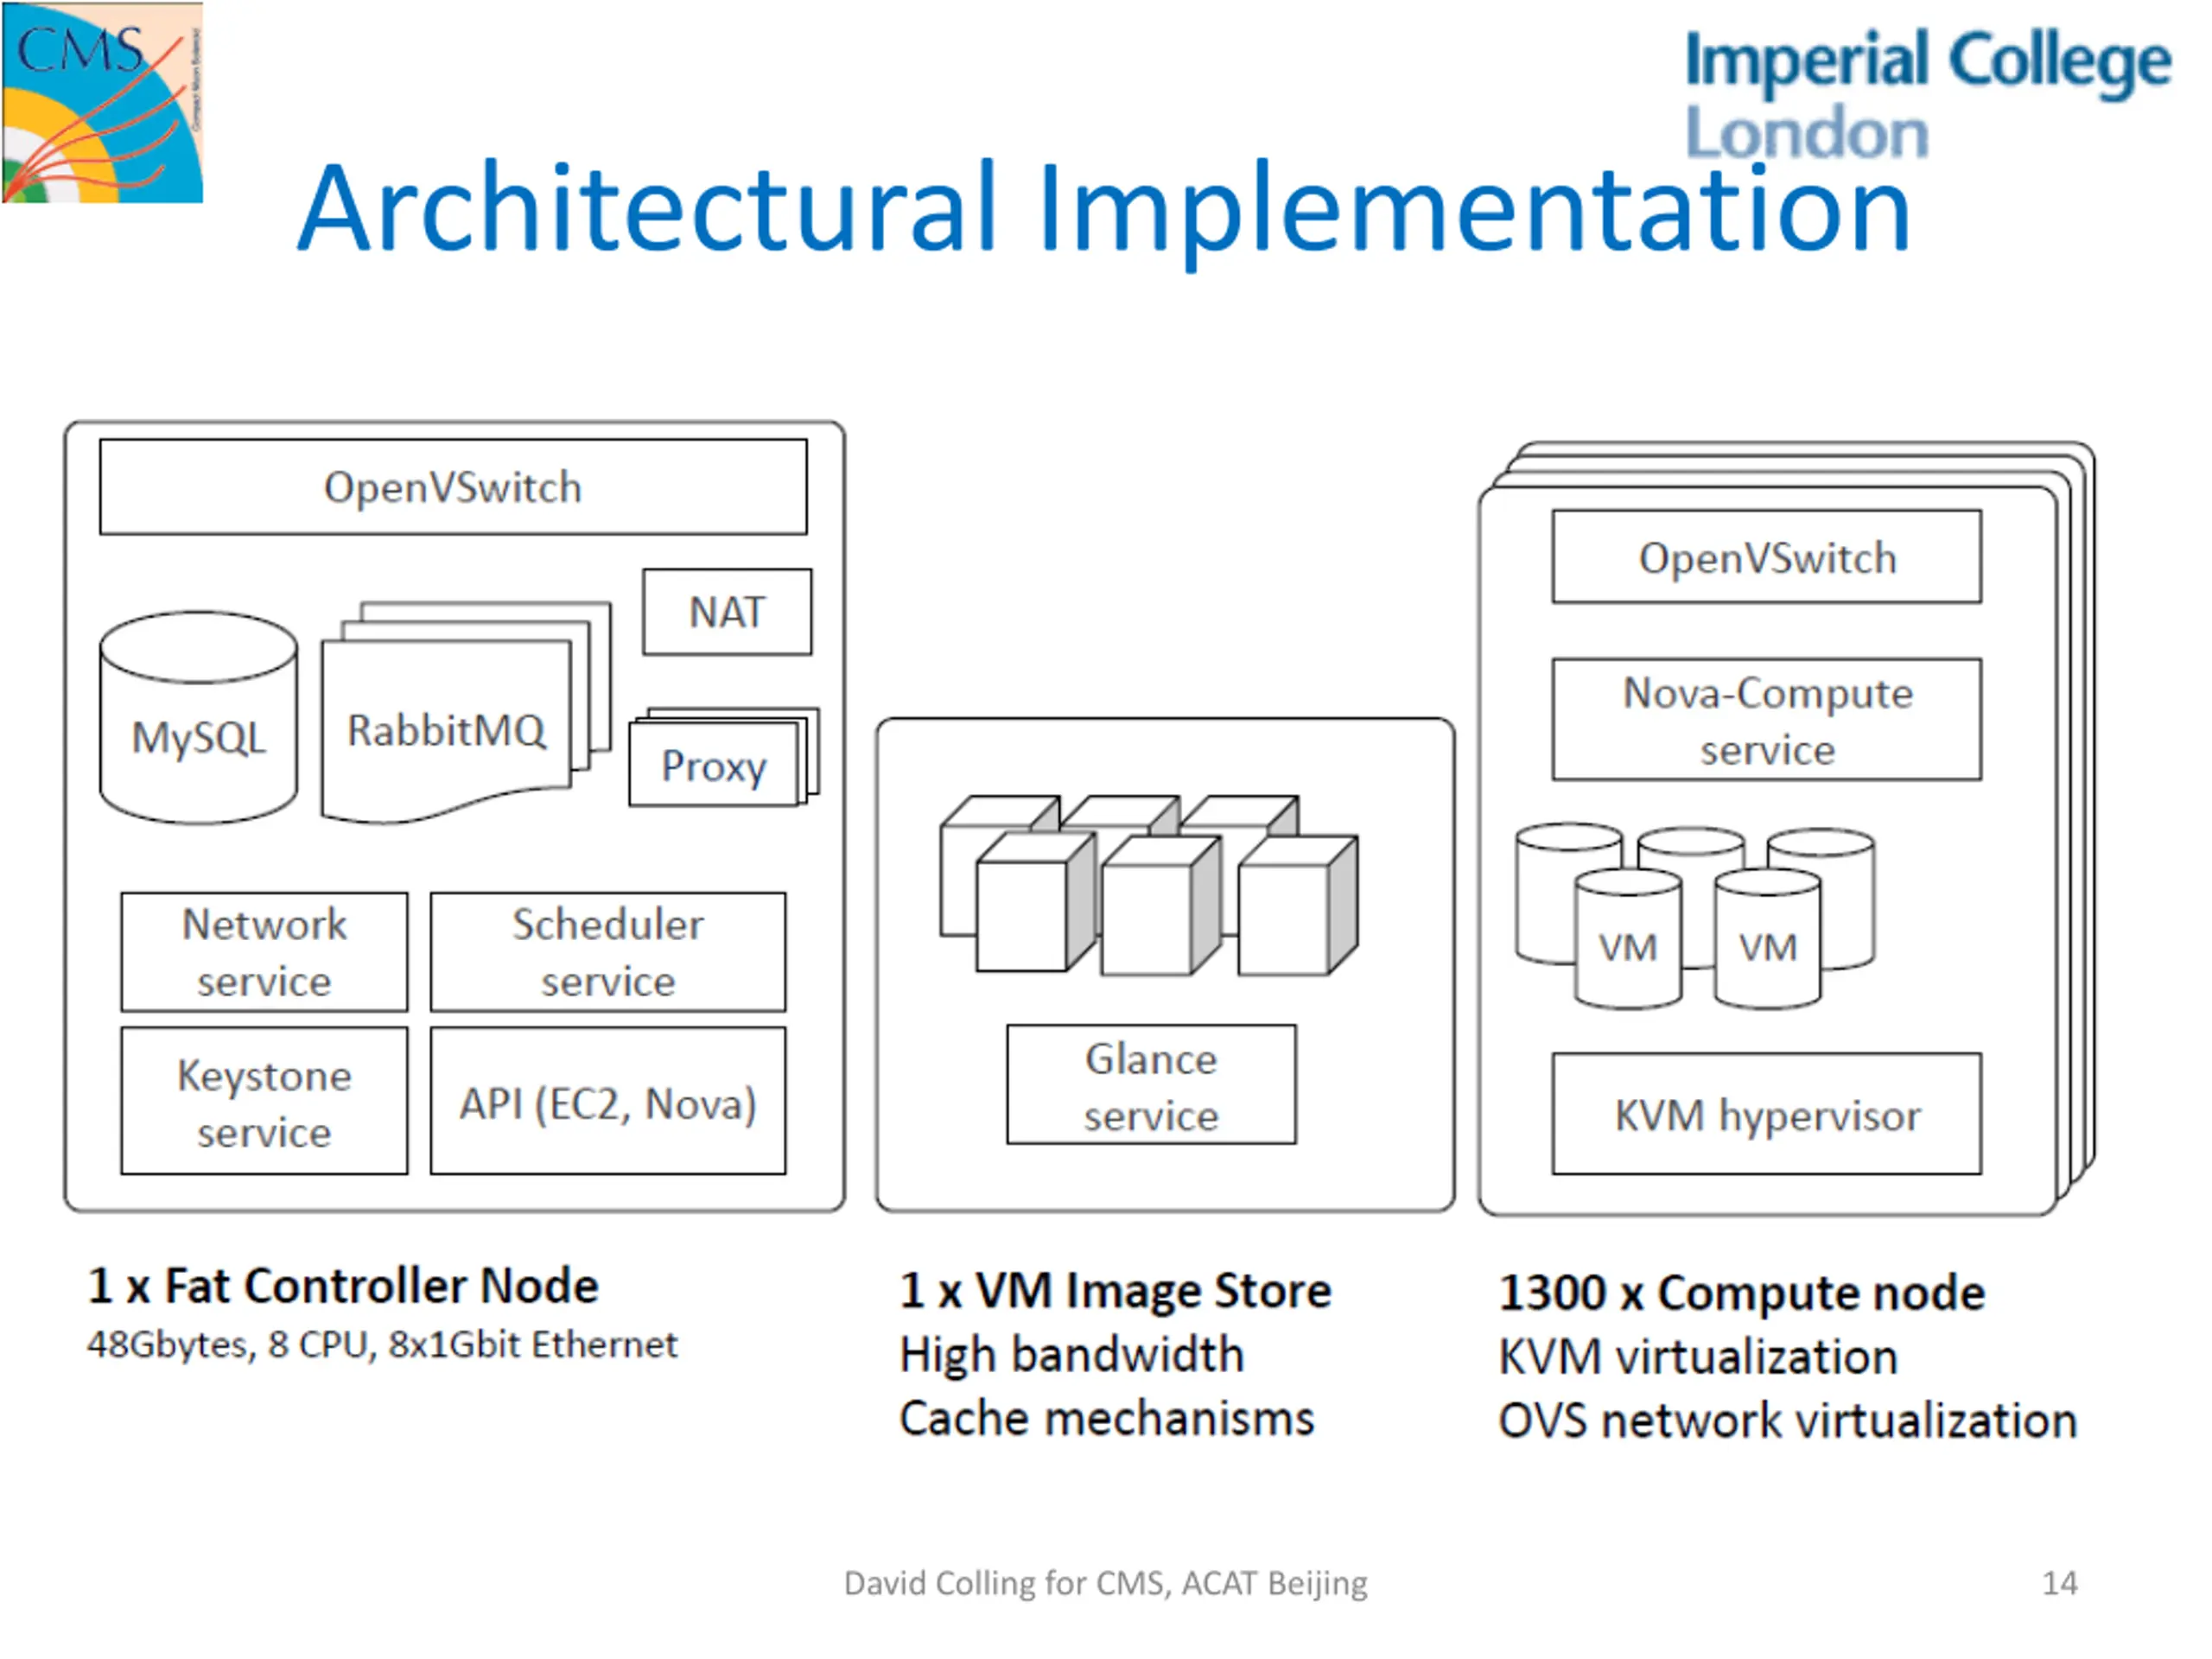Select the MySQL database cylinder
The image size is (2212, 1659).
[x=199, y=718]
